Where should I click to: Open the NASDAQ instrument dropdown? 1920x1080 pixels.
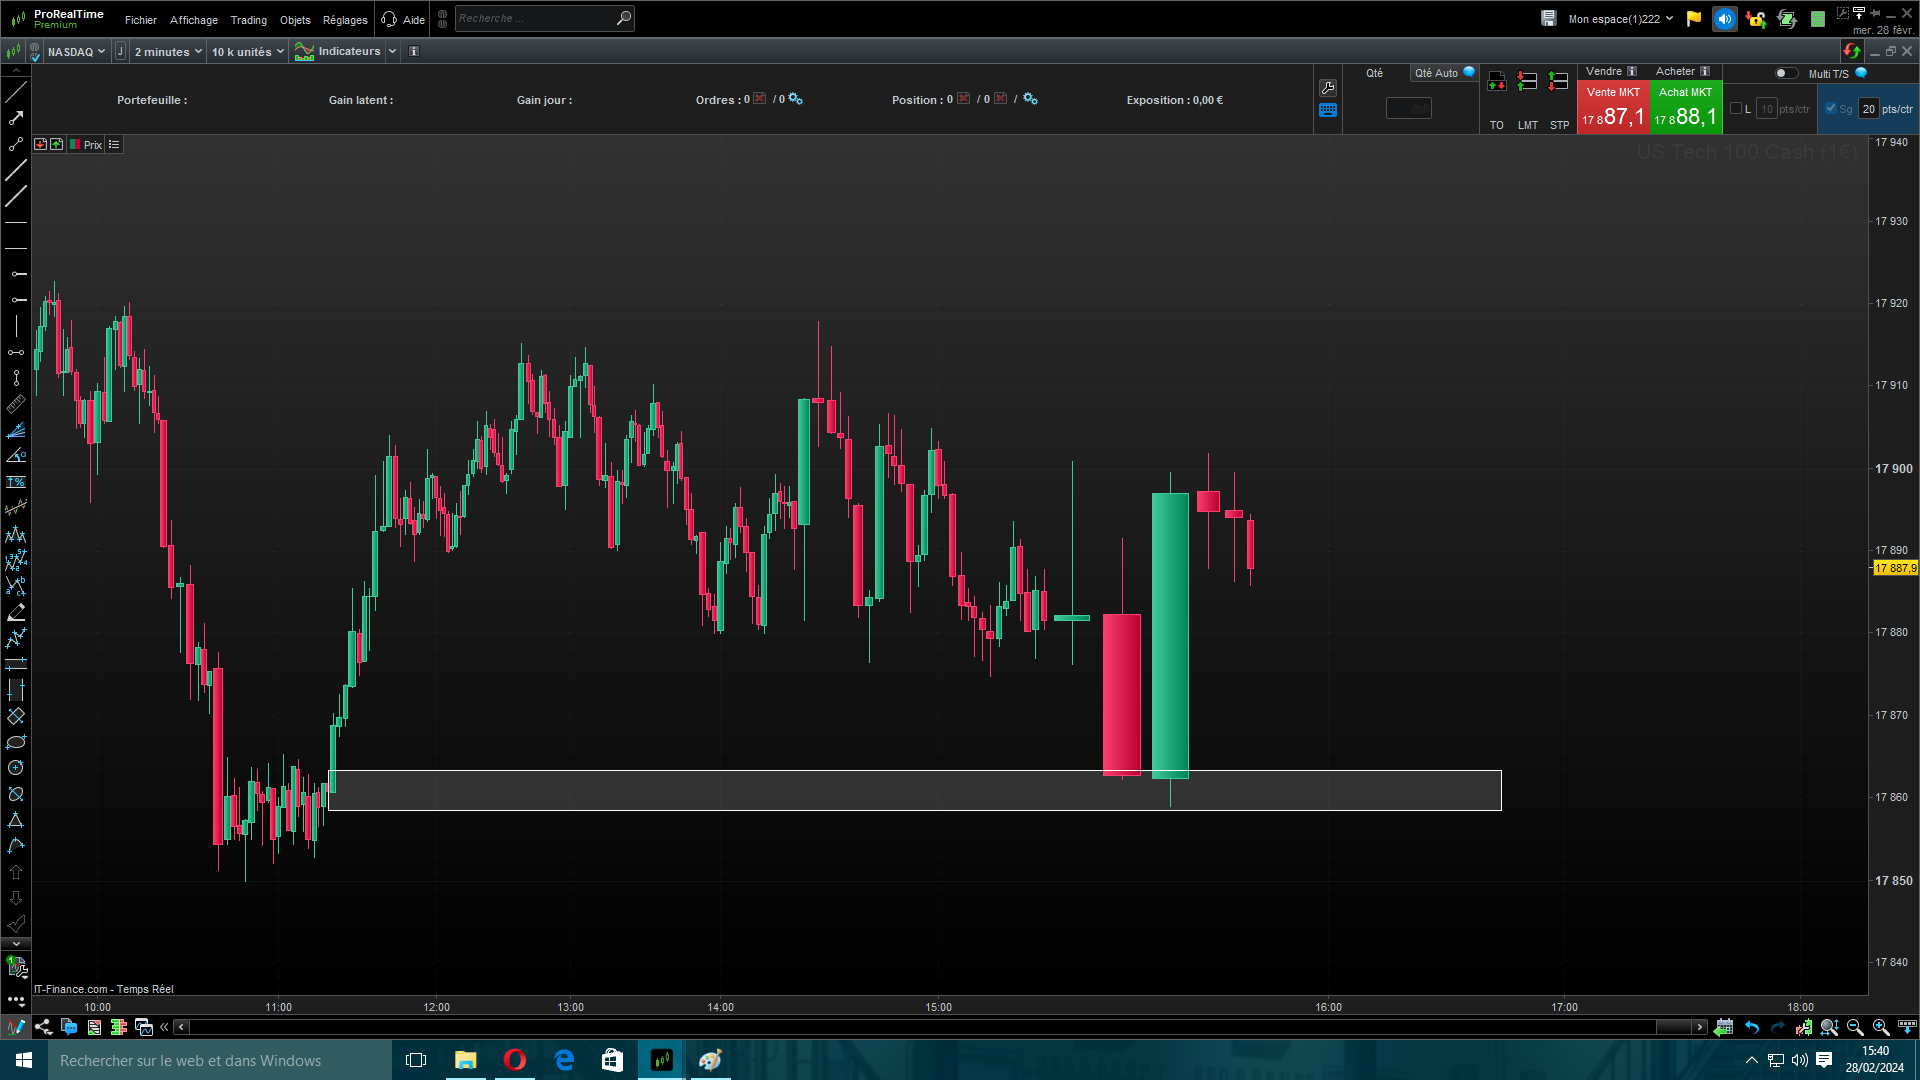[x=76, y=52]
